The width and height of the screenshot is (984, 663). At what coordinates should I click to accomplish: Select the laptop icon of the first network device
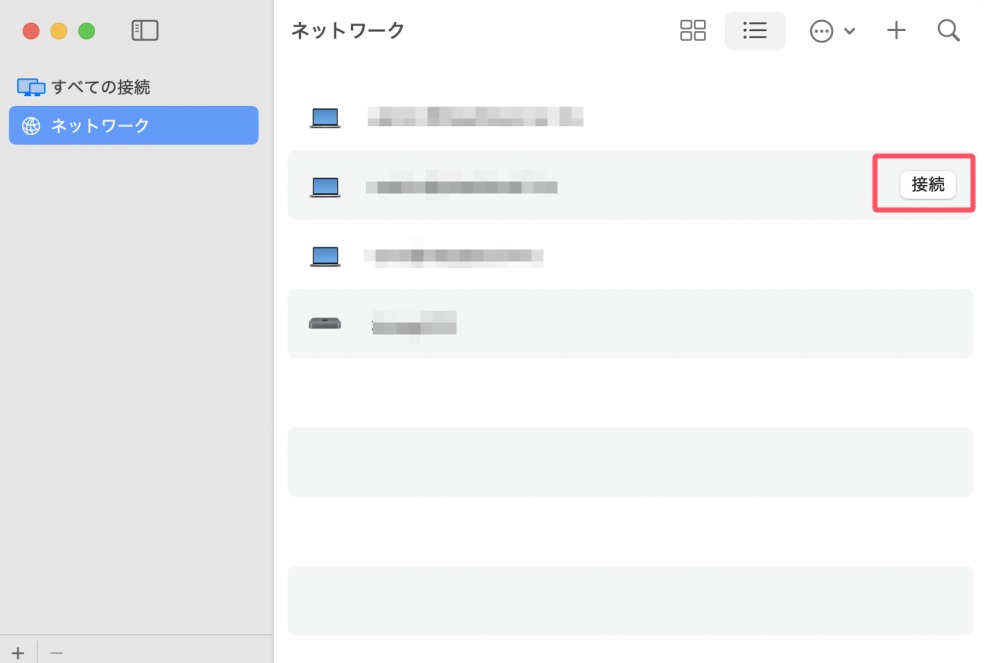coord(324,116)
